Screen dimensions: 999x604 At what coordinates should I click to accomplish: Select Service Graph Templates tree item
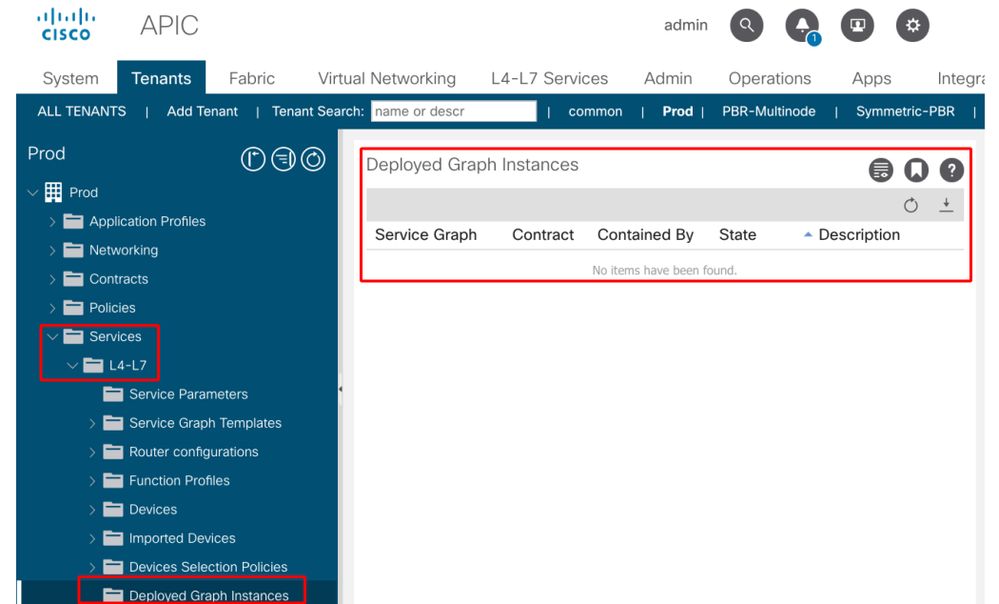point(205,423)
